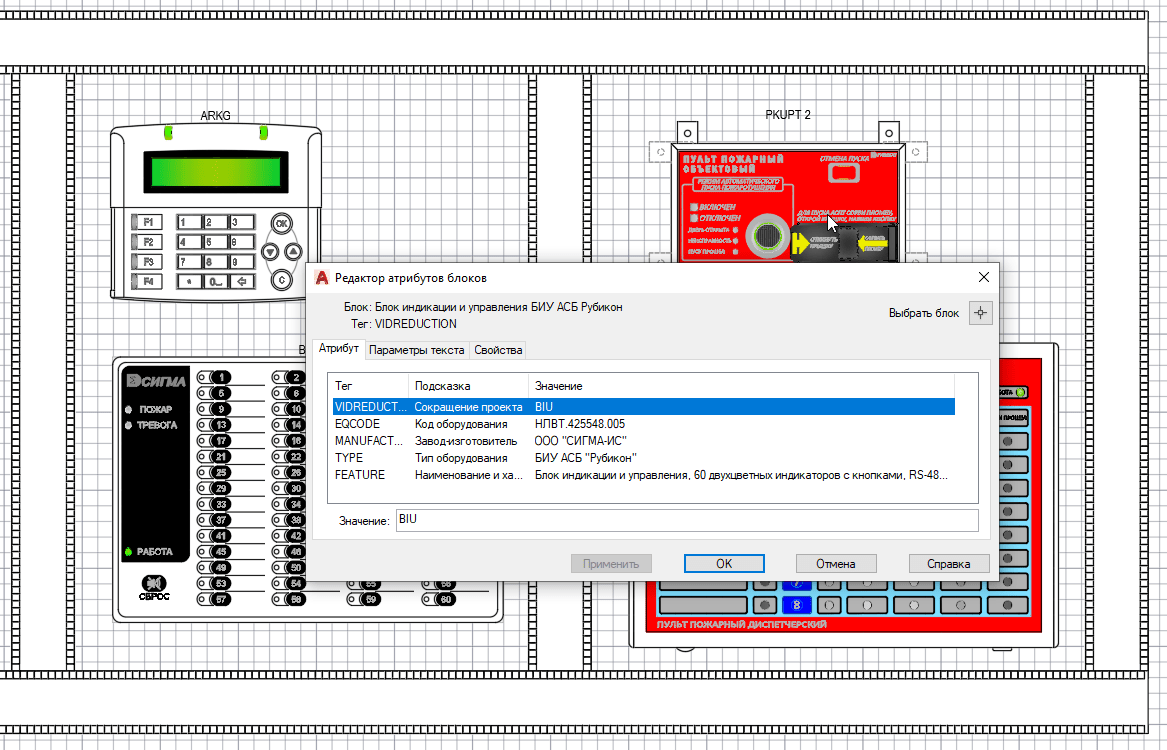Screen dimensions: 1167x750
Task: Click the left green LED on ARKG
Action: pyautogui.click(x=169, y=133)
